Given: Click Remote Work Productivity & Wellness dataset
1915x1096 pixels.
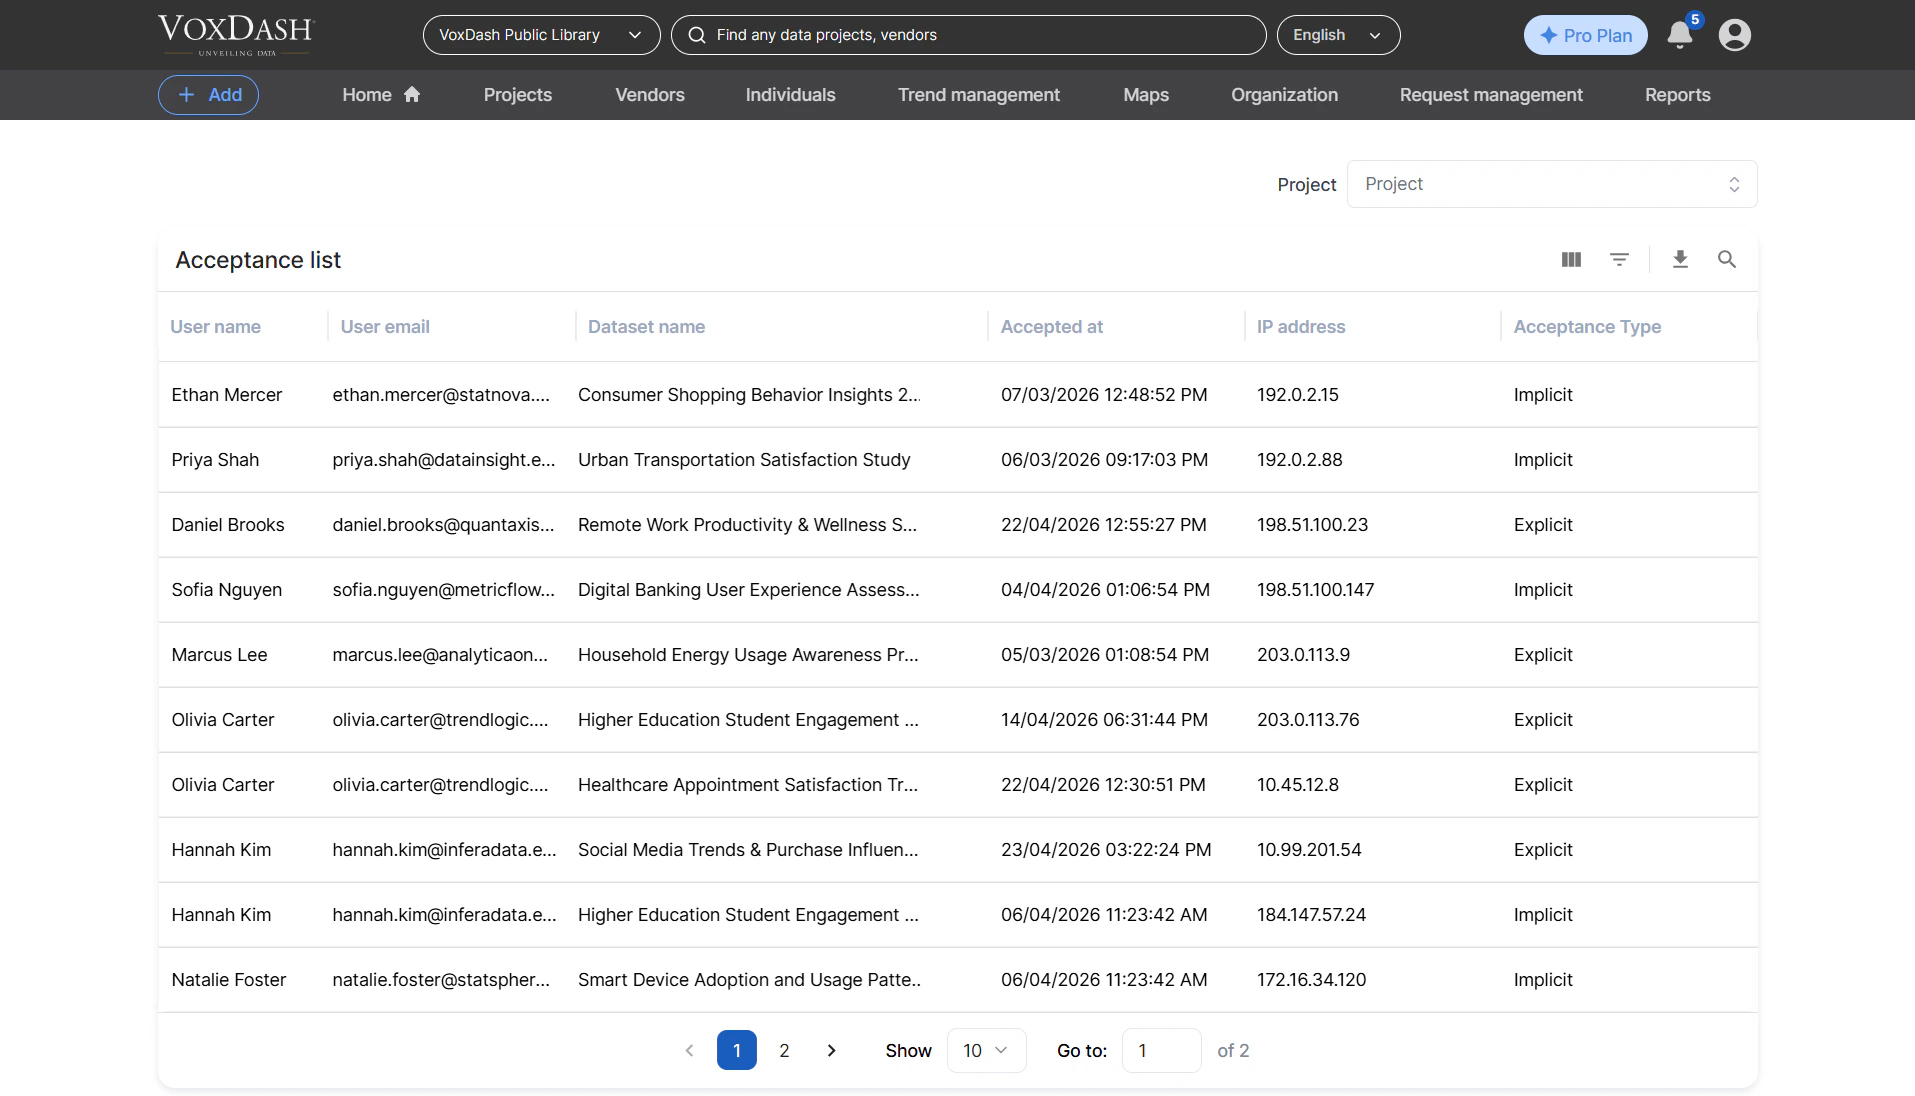Looking at the screenshot, I should pyautogui.click(x=747, y=525).
